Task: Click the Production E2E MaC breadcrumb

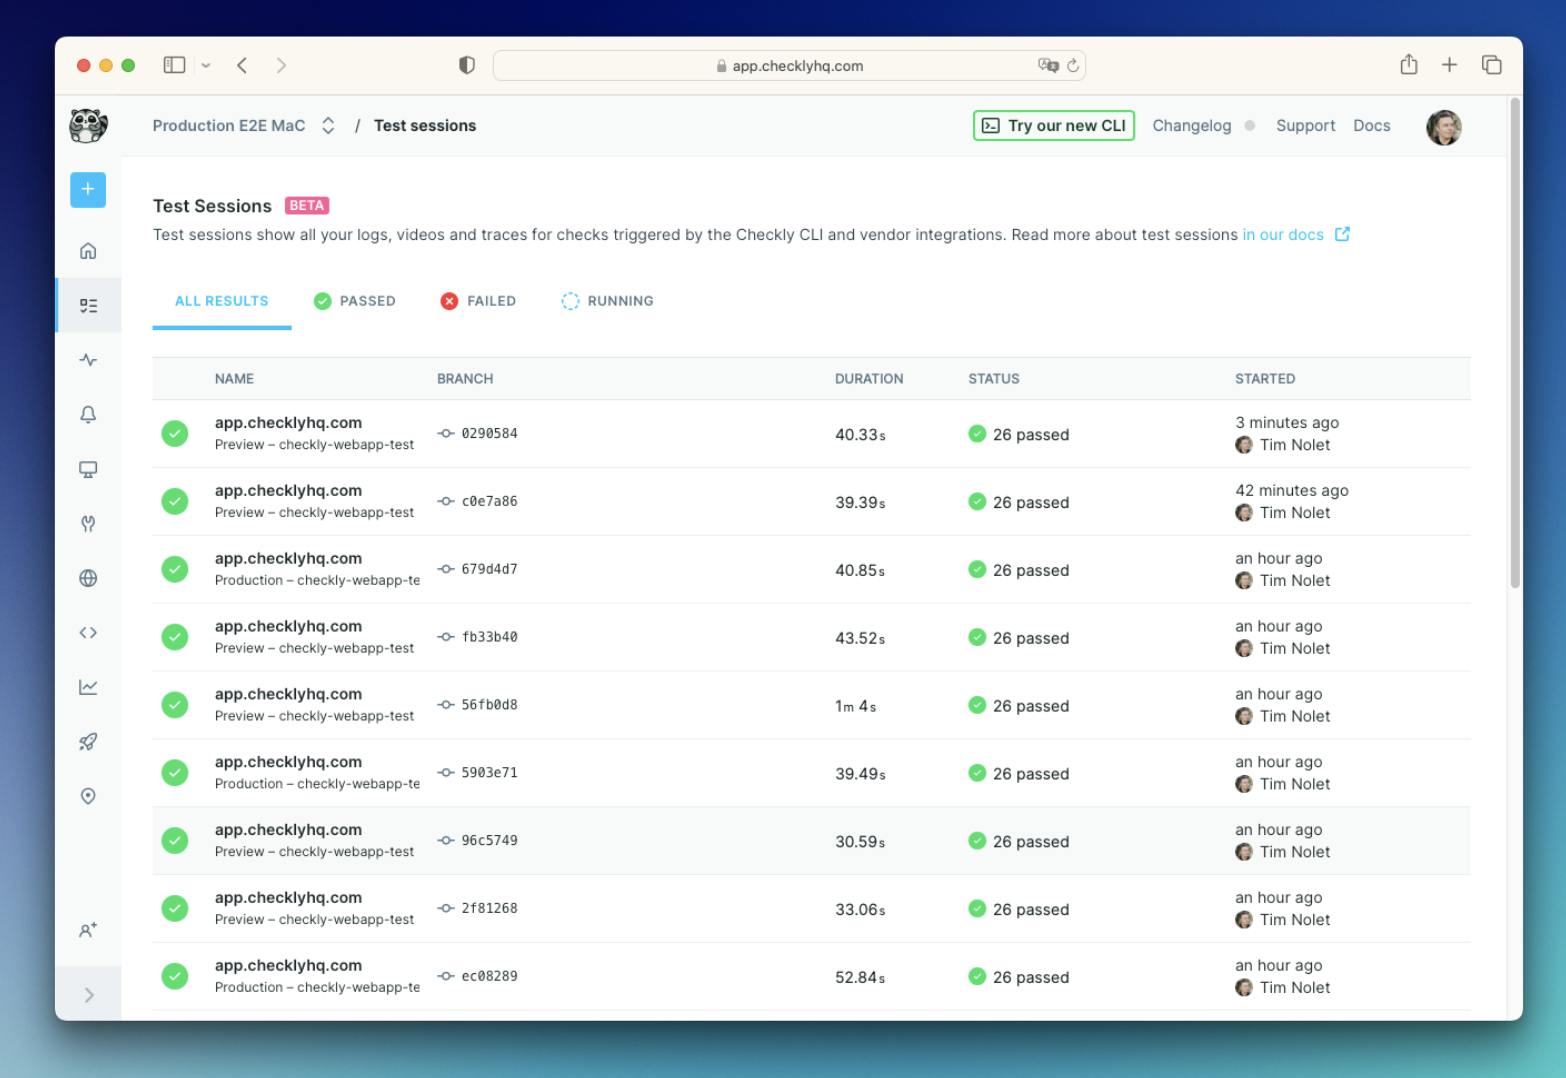Action: tap(229, 126)
